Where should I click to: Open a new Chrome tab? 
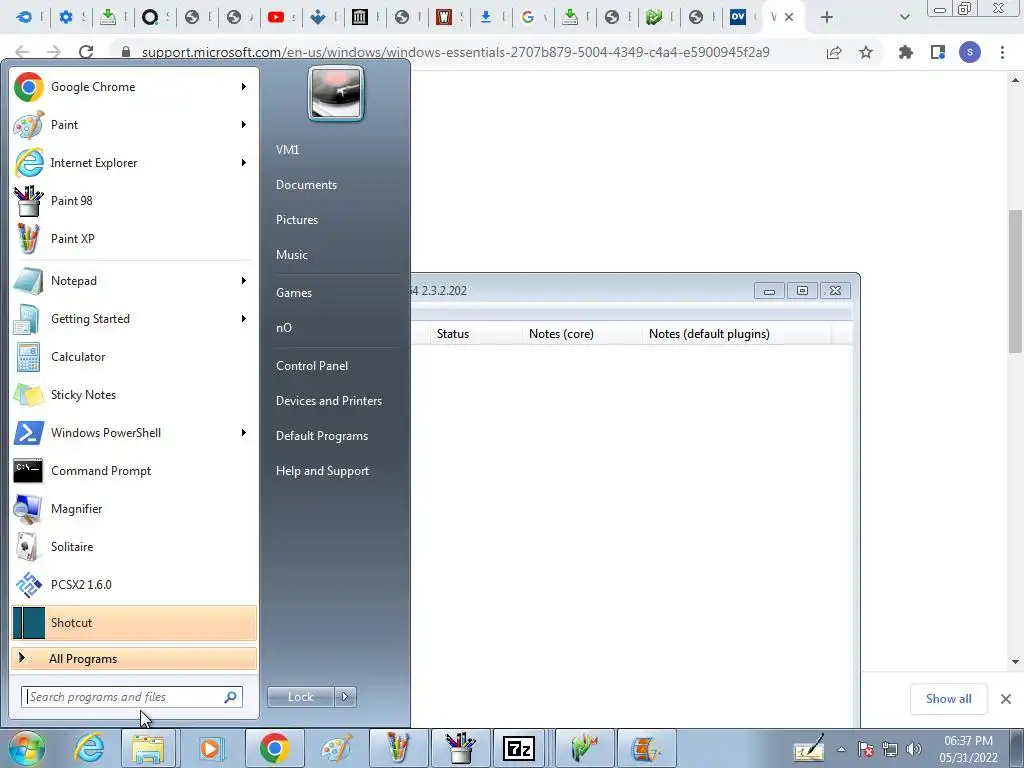pyautogui.click(x=827, y=17)
